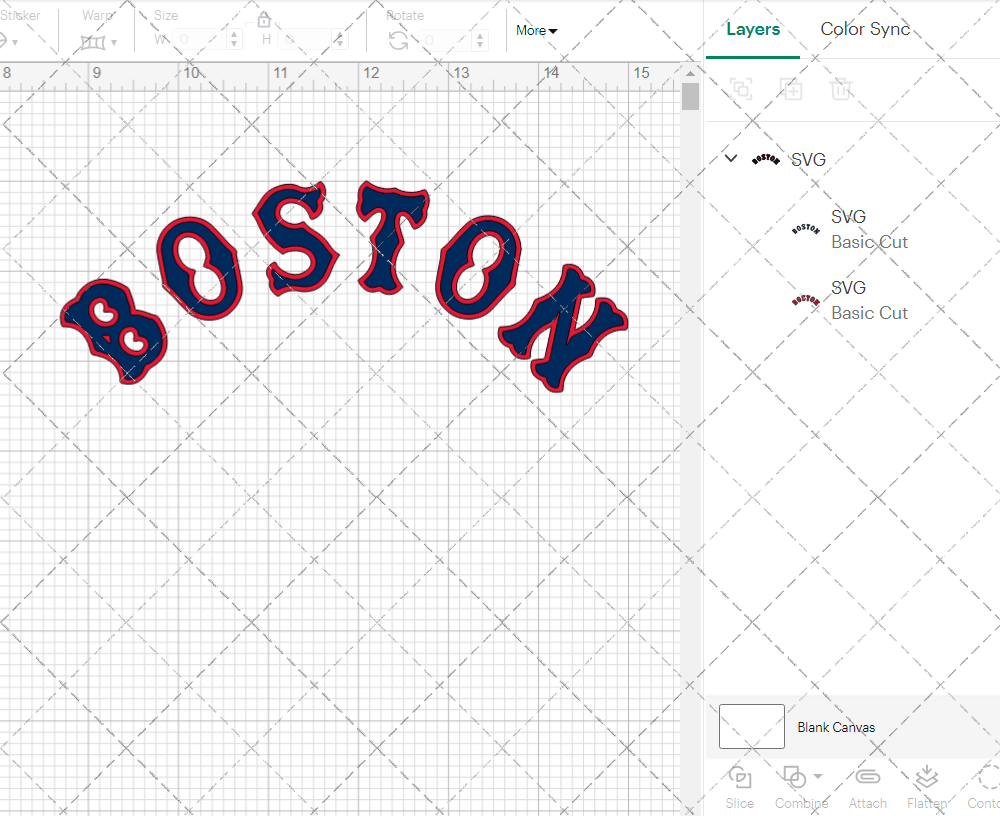
Task: Click the Slice tool icon
Action: pos(740,778)
